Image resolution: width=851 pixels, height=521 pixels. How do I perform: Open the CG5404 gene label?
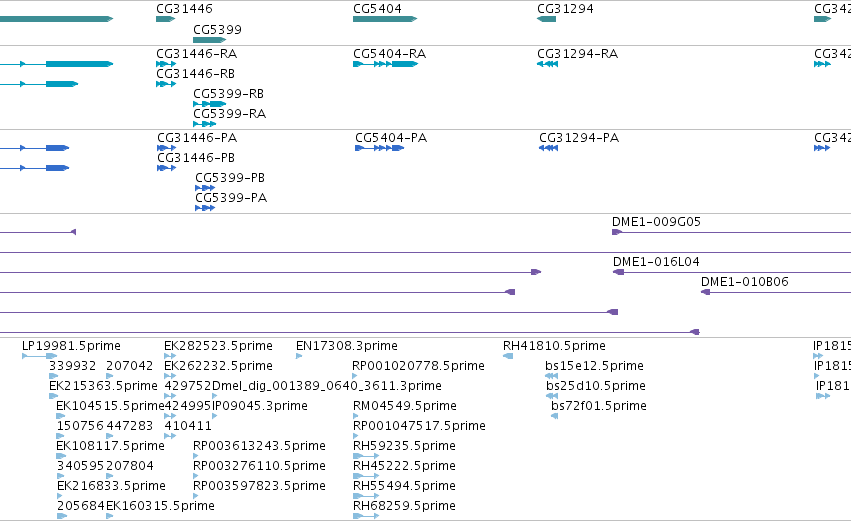[x=377, y=9]
